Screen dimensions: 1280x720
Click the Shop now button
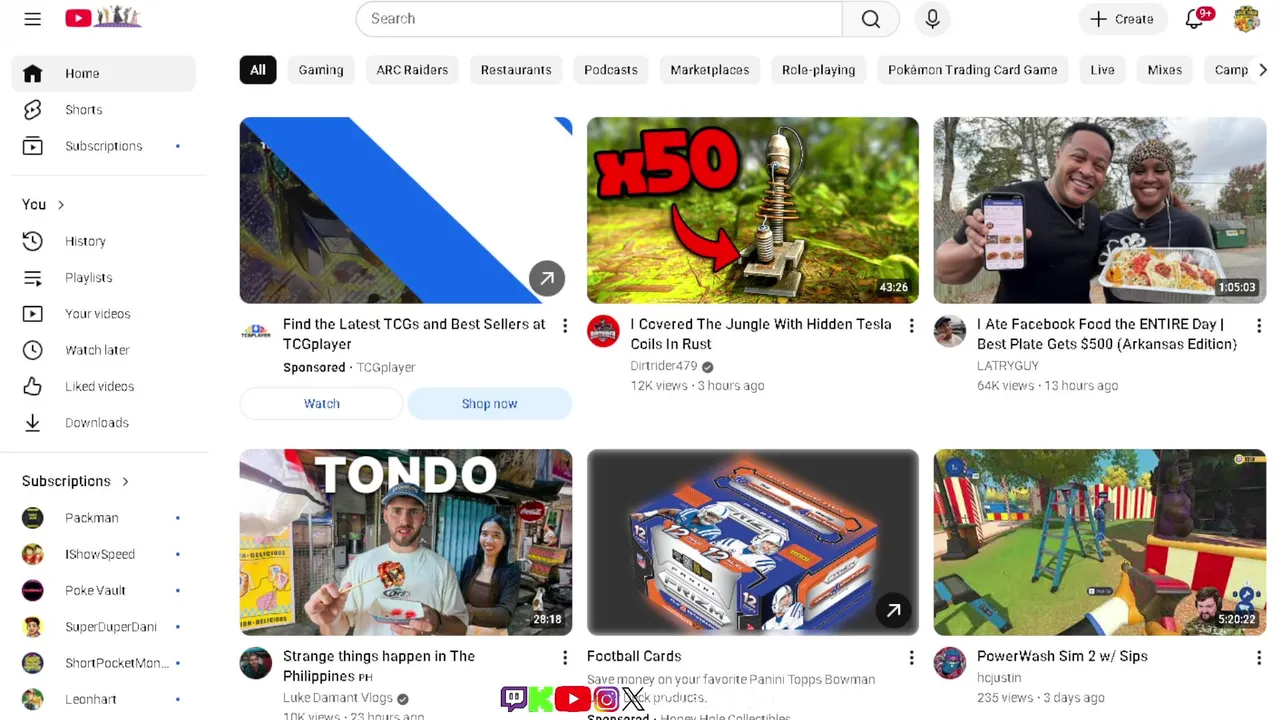tap(490, 404)
